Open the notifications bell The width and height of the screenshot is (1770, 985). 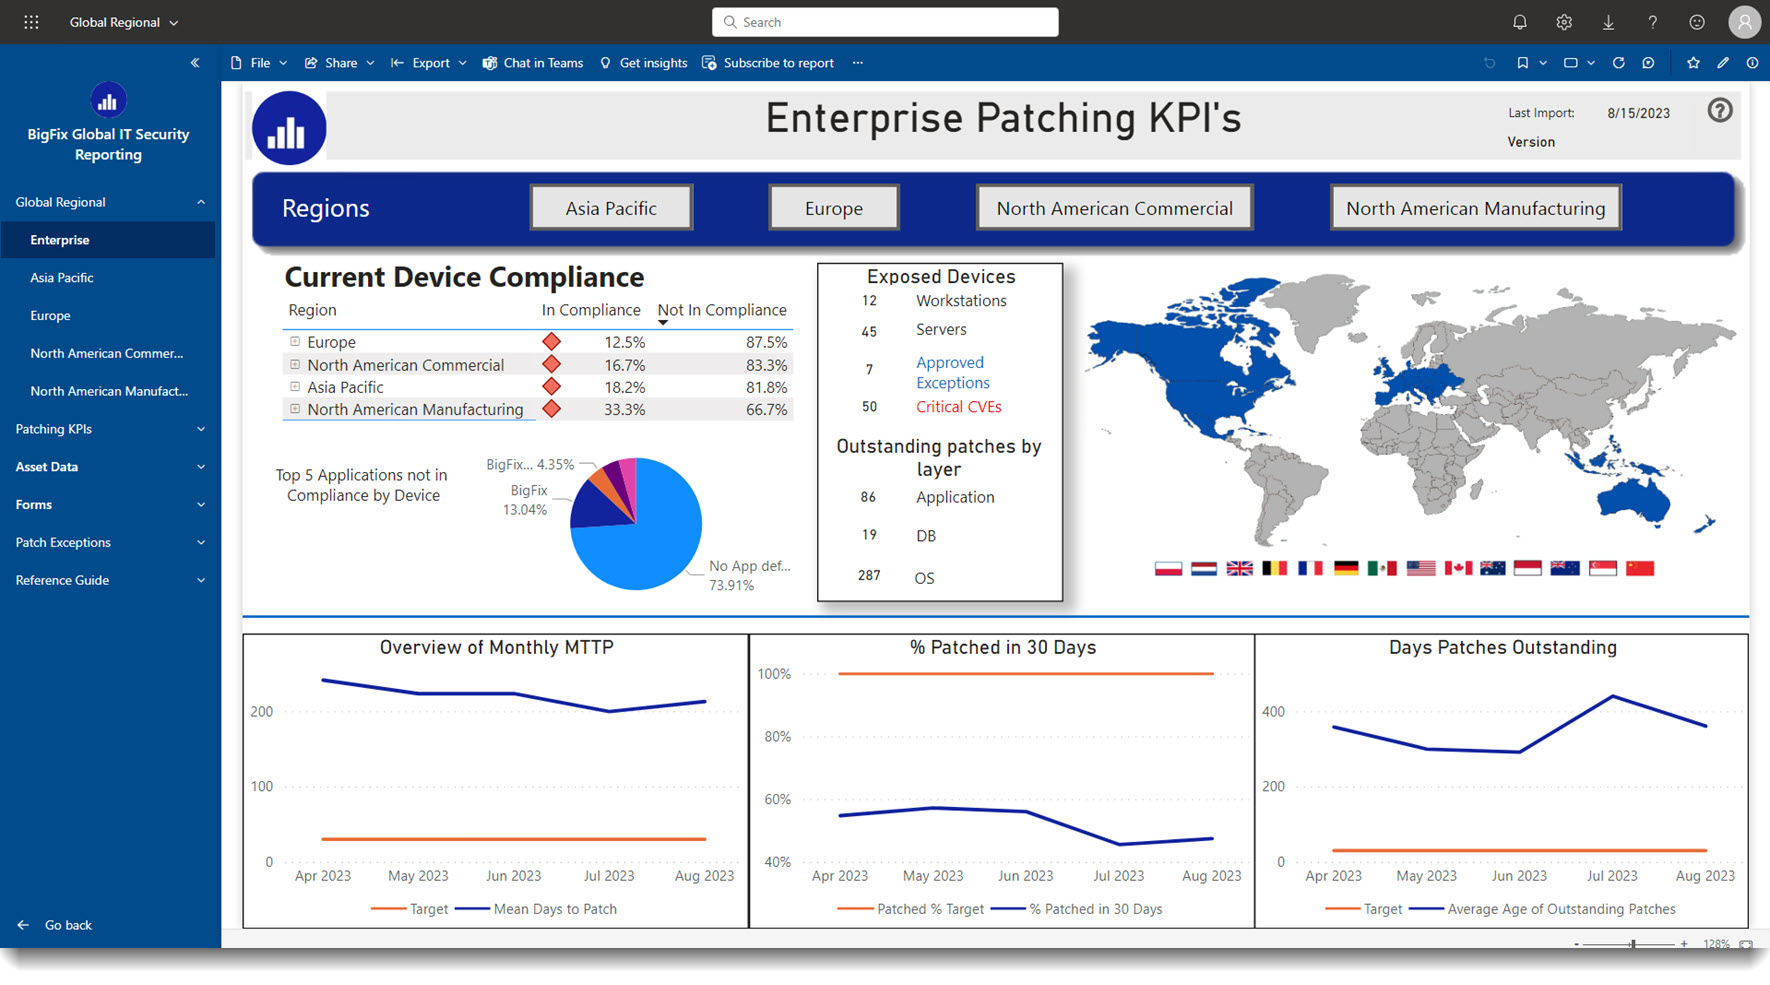pos(1519,22)
